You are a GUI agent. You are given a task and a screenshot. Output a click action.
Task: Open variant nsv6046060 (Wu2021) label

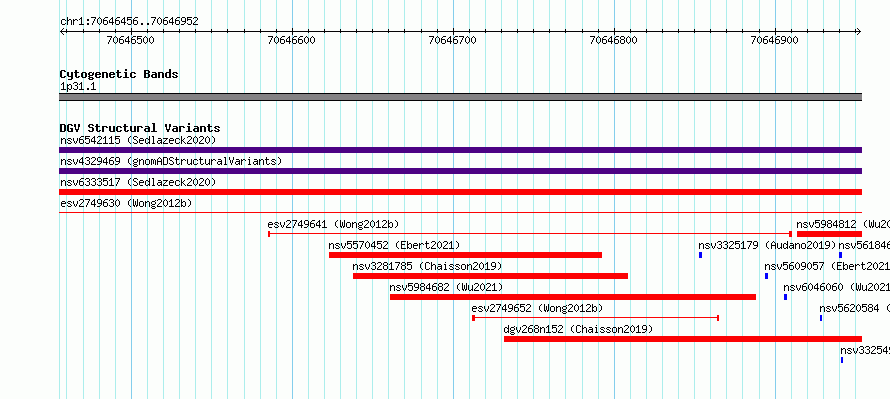pos(836,287)
